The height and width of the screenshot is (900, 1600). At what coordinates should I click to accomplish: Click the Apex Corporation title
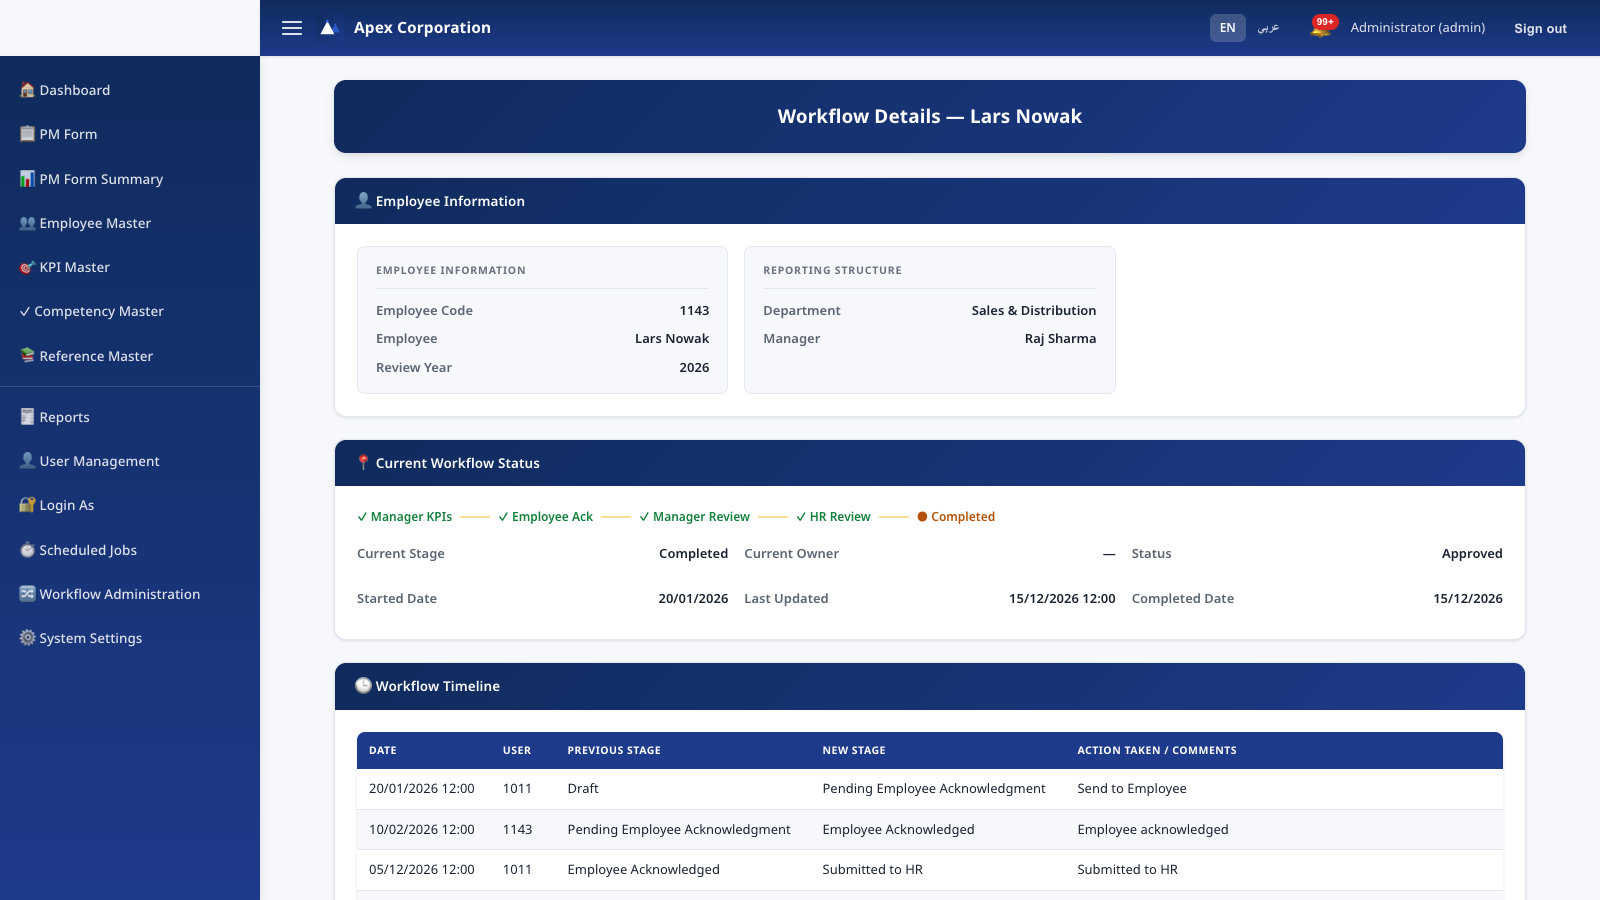click(x=422, y=28)
